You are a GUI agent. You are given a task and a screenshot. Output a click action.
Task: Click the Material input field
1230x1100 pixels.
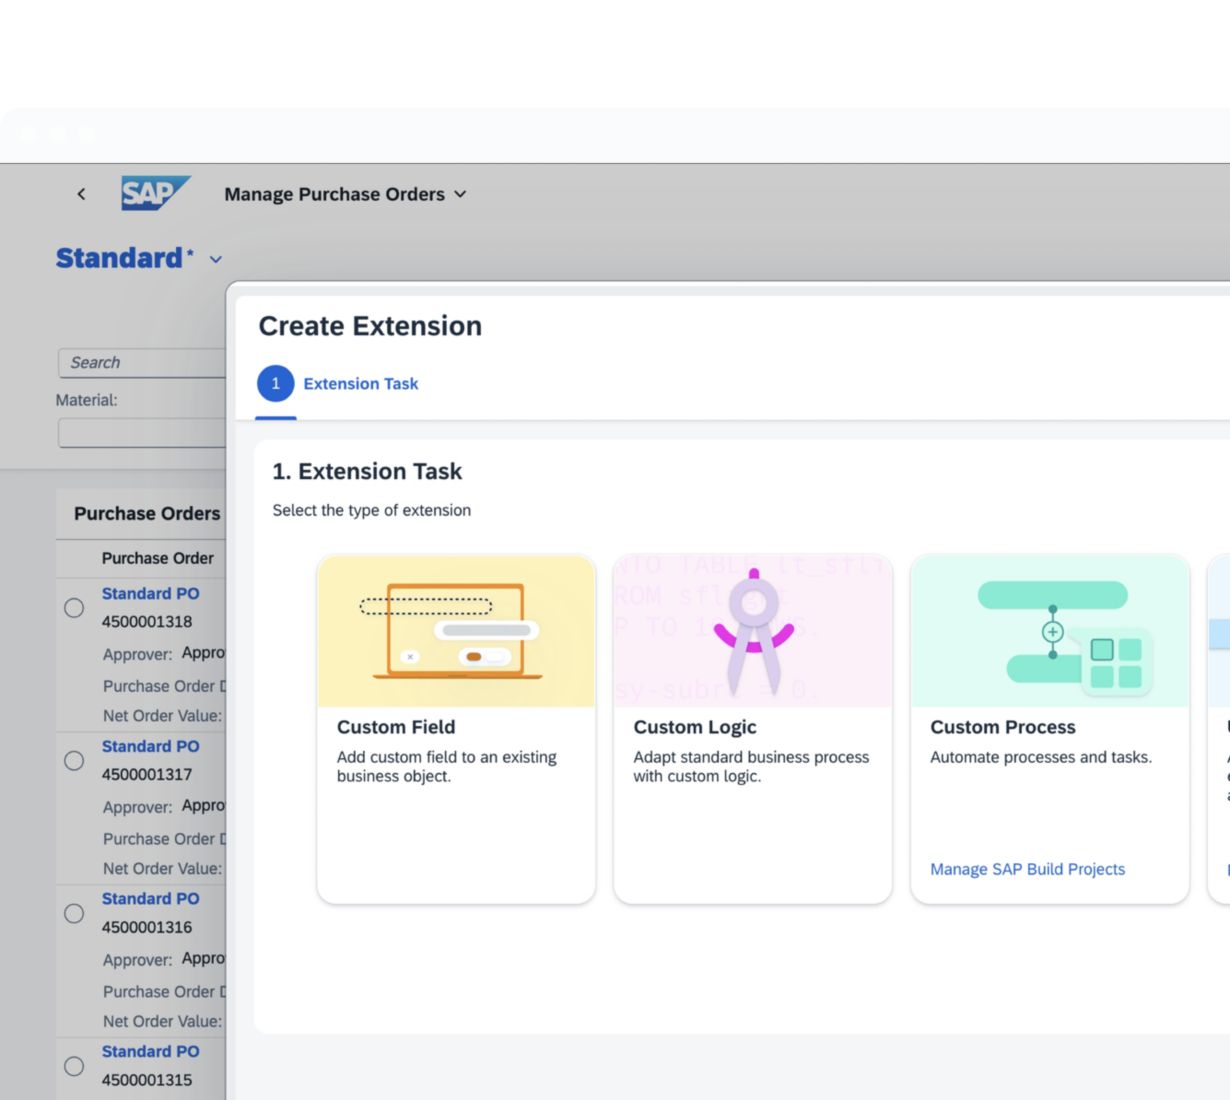(x=142, y=433)
